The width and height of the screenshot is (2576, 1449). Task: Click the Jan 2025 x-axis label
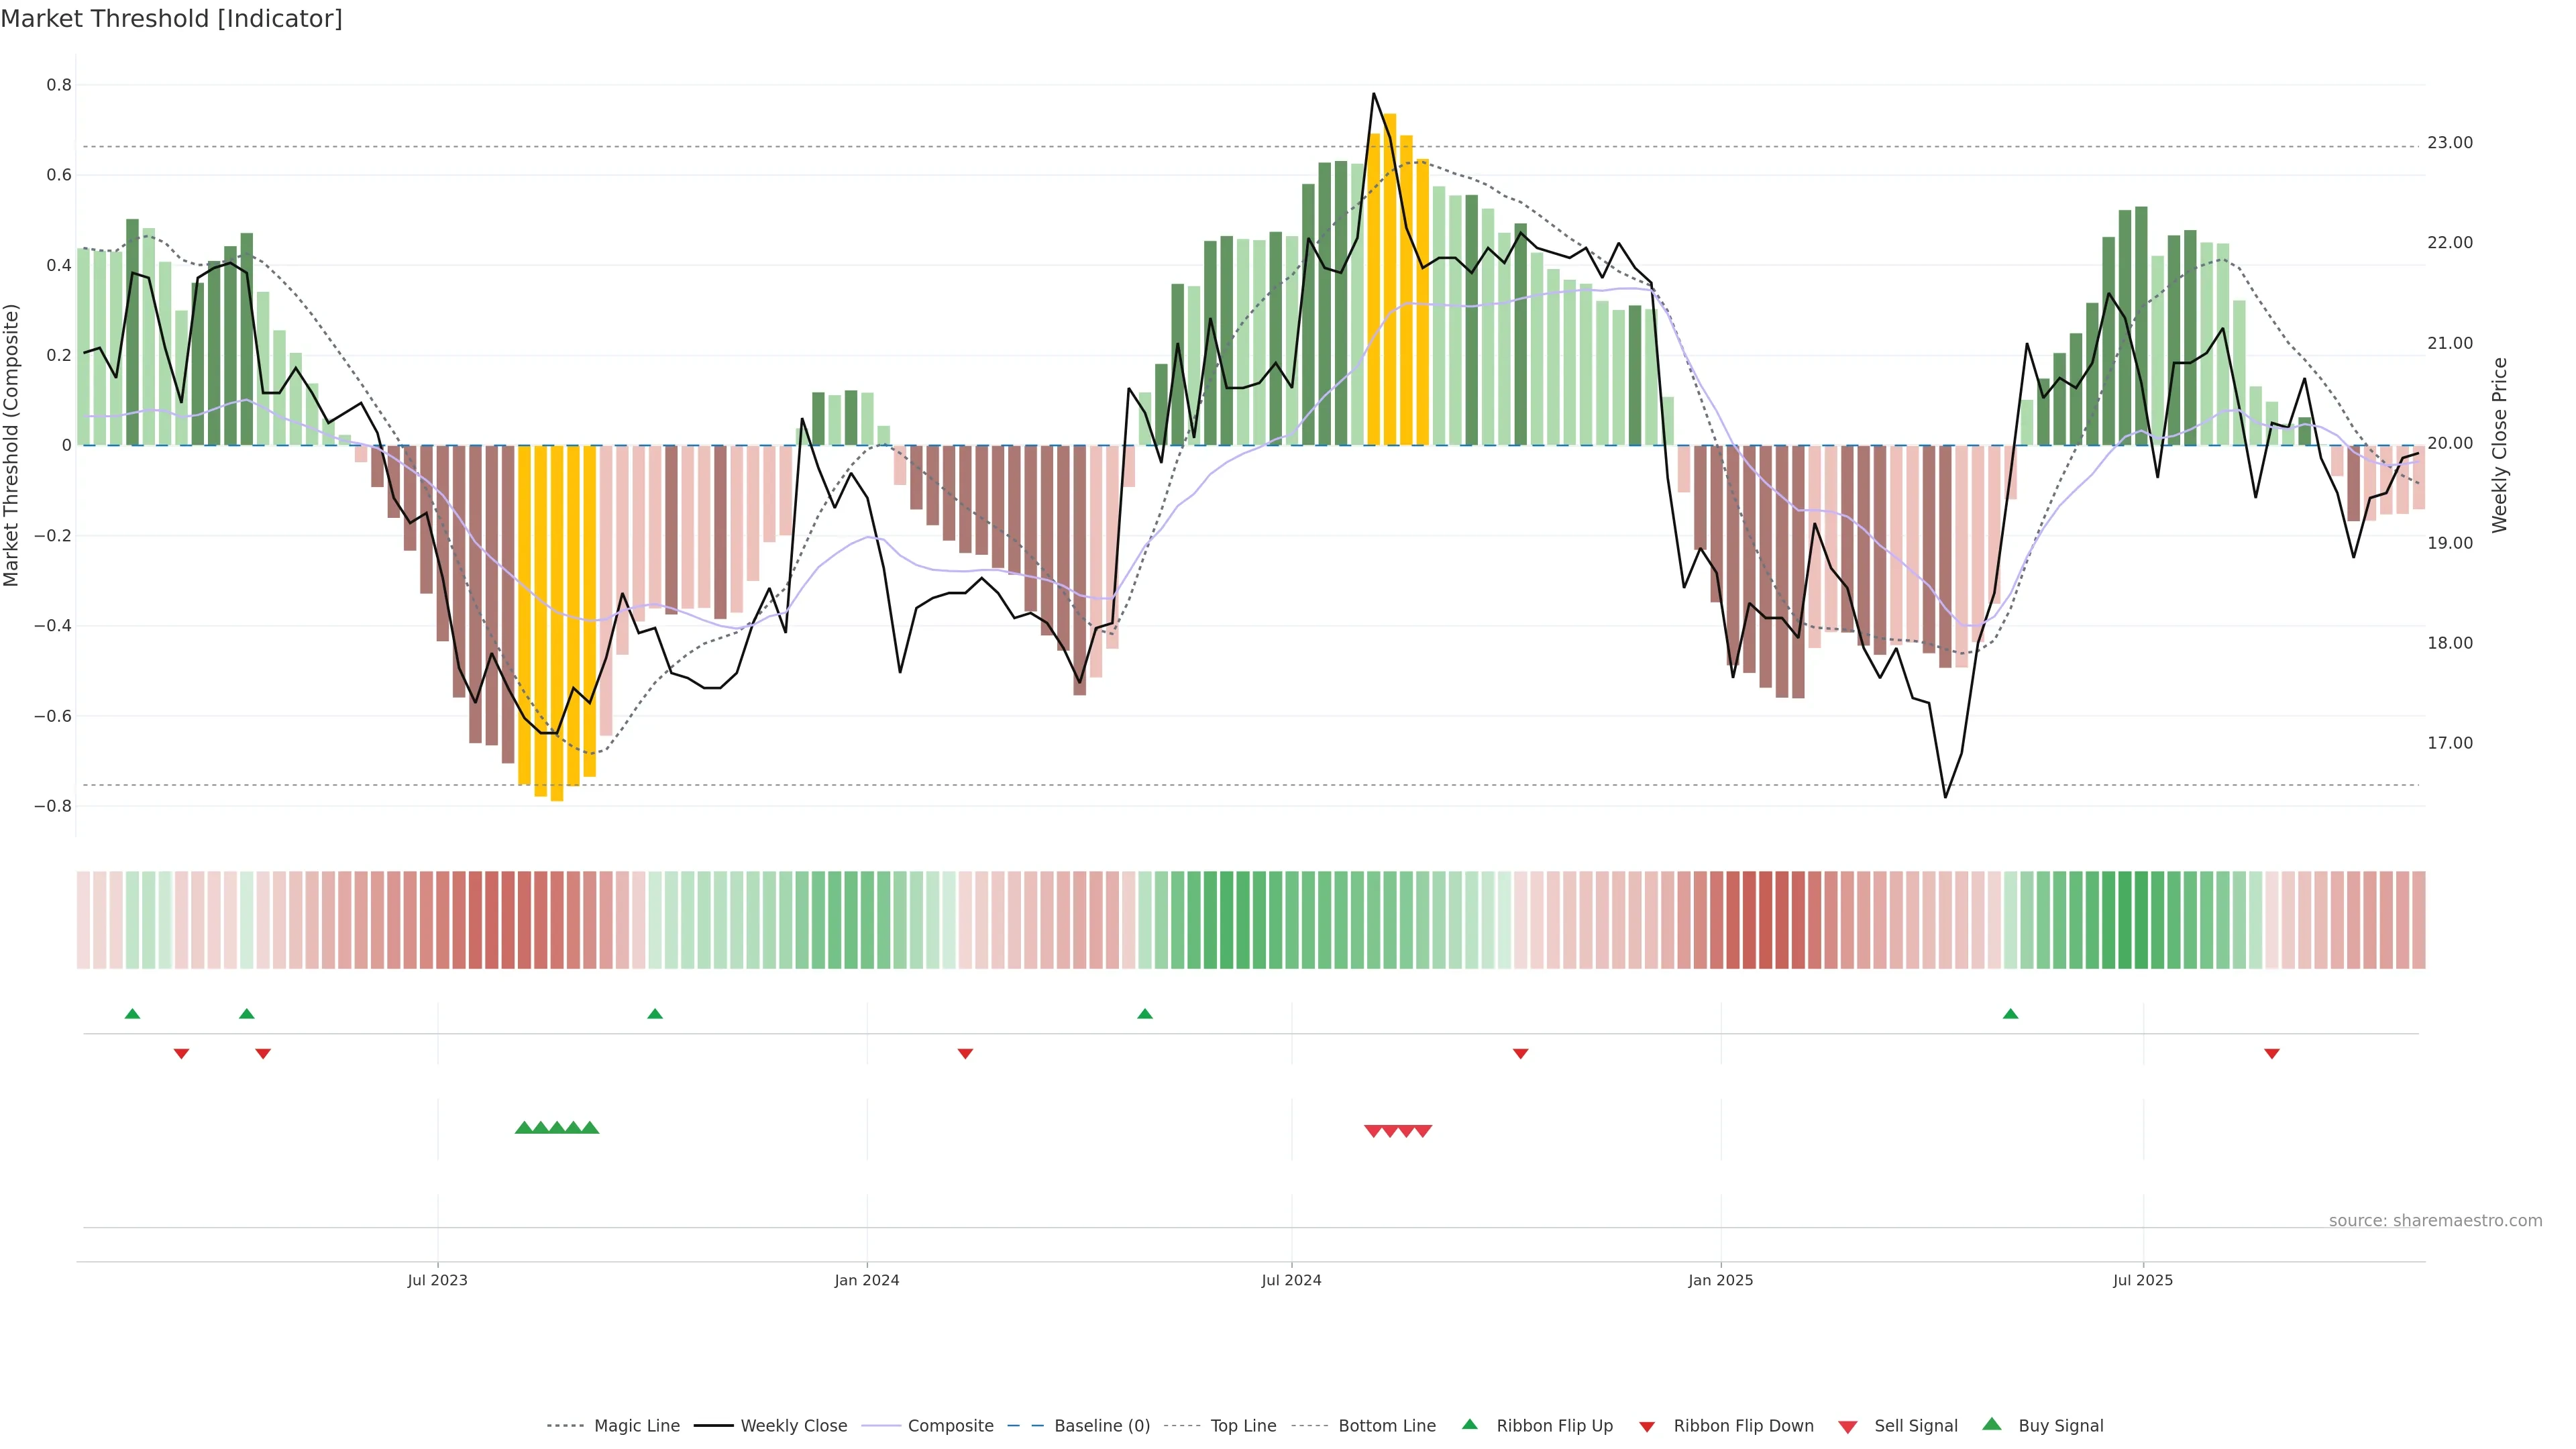point(1720,1280)
